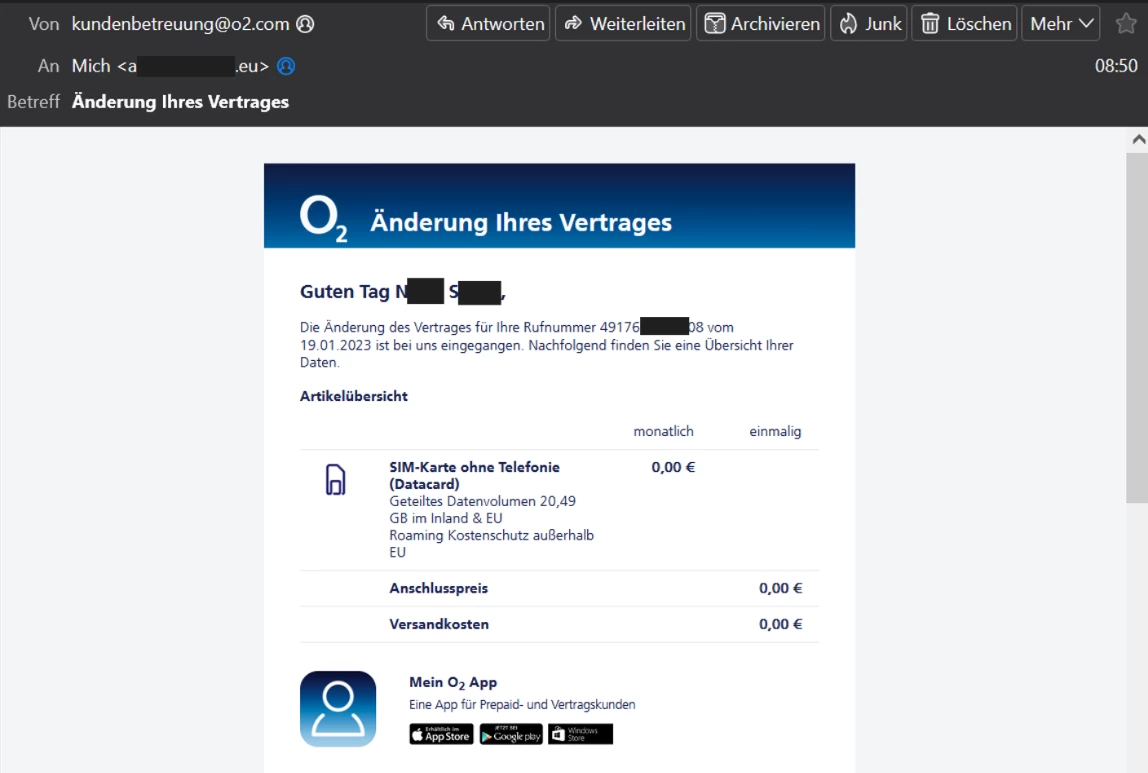Select the Anschlusspreis row label
1148x773 pixels.
point(439,588)
